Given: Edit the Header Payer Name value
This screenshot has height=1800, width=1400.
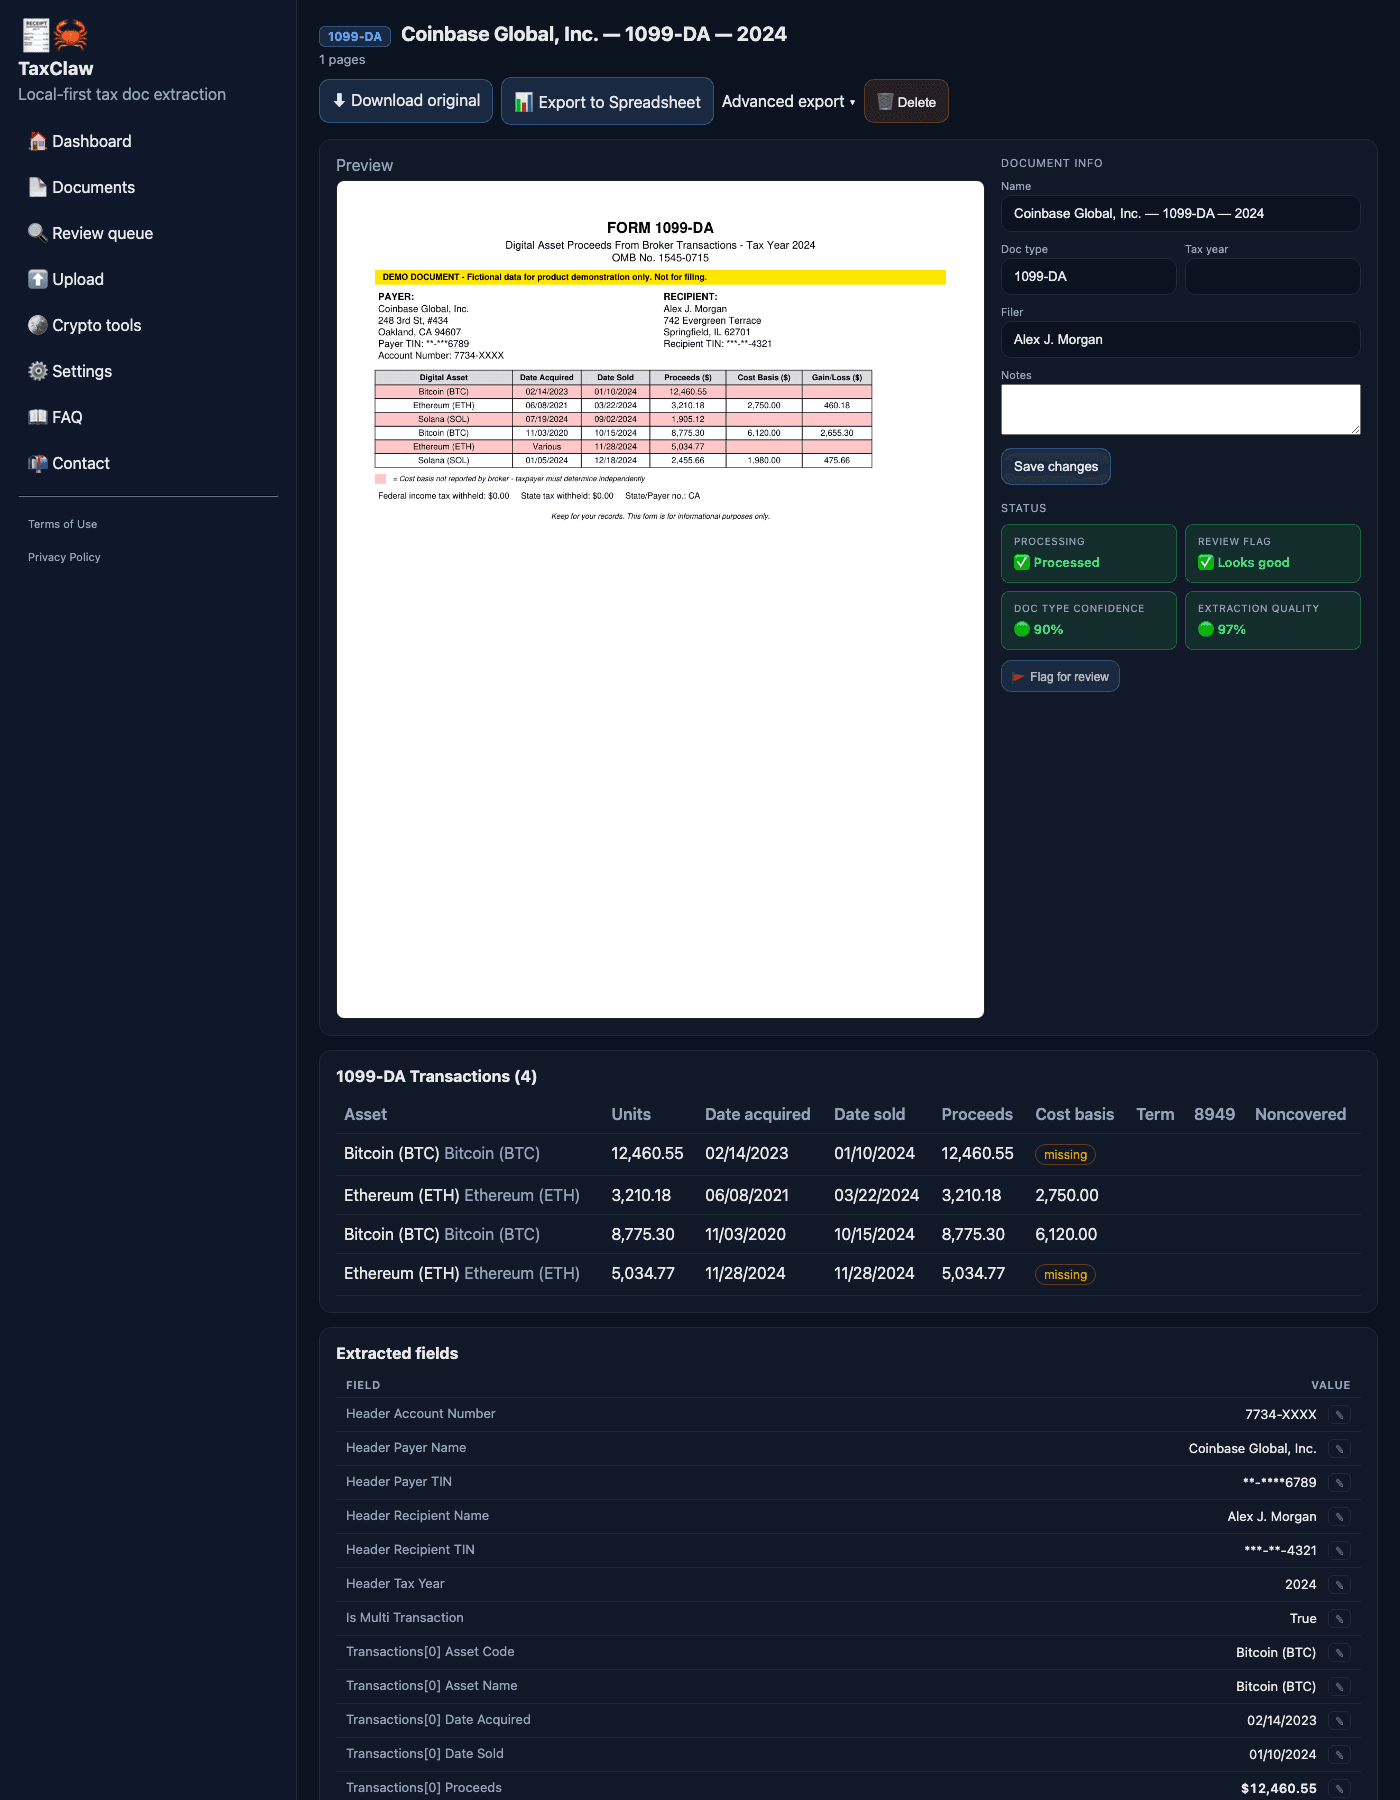Looking at the screenshot, I should pos(1340,1448).
